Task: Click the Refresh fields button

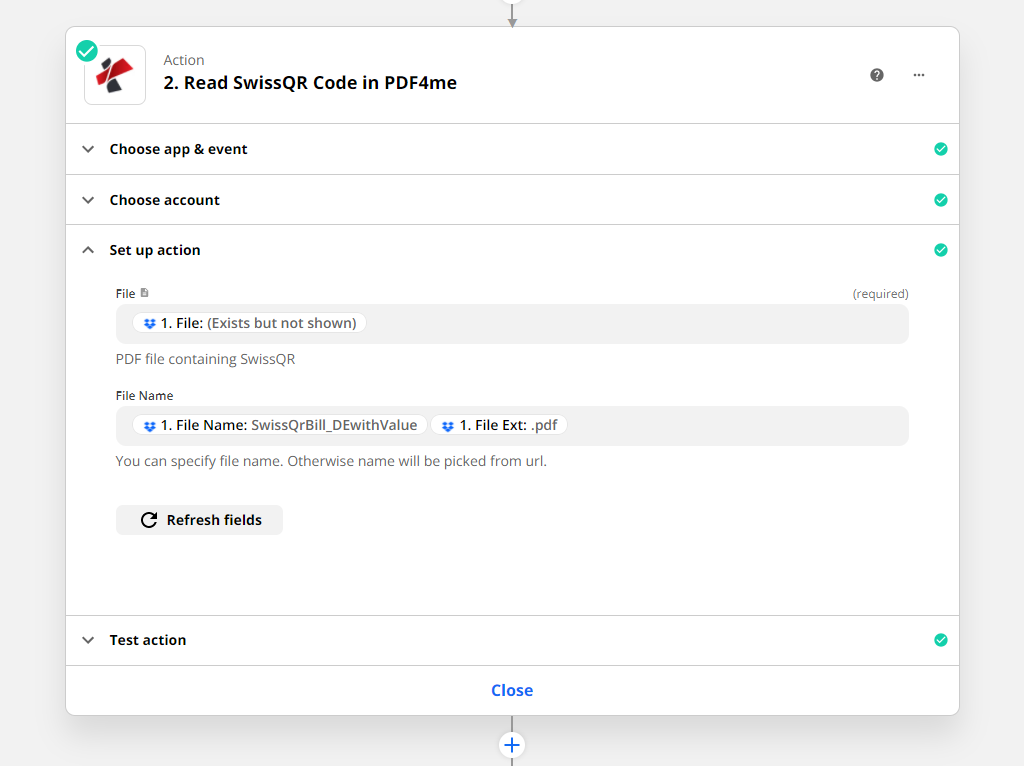Action: click(x=199, y=520)
